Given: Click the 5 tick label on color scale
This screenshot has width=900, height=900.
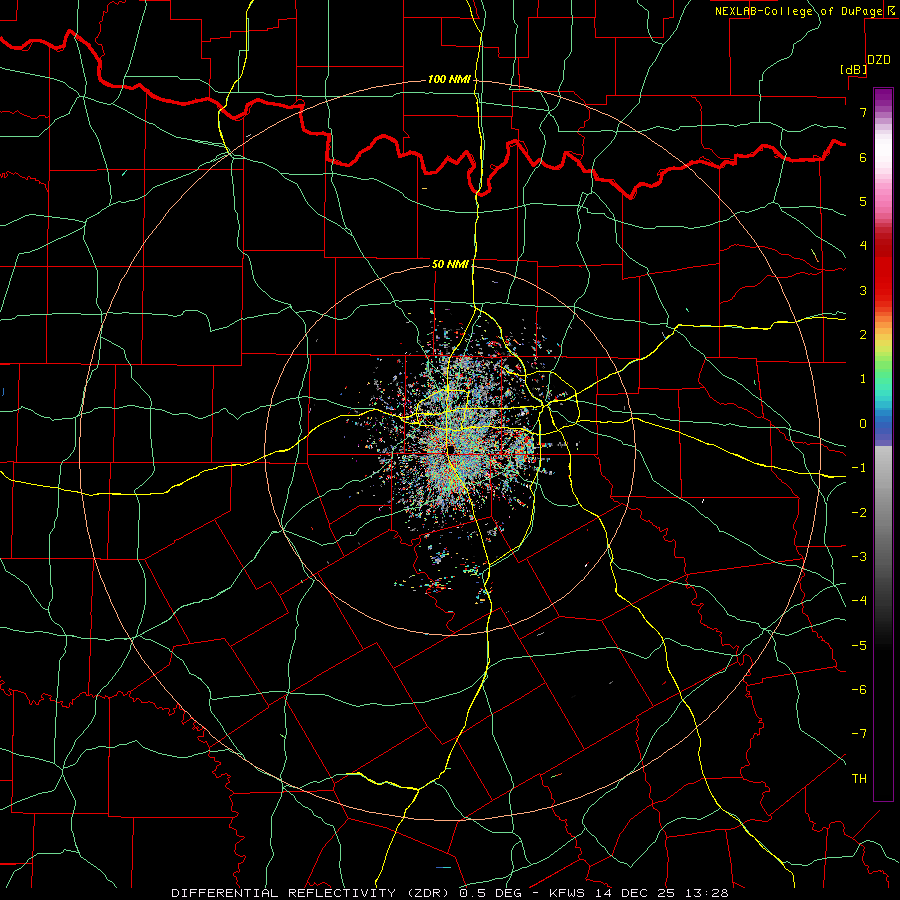Looking at the screenshot, I should (863, 201).
